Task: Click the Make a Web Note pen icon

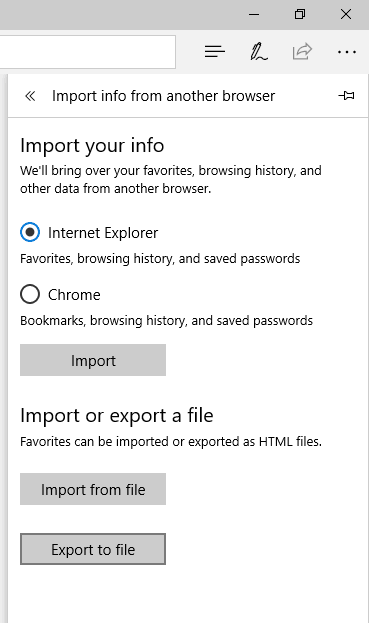Action: (x=259, y=52)
